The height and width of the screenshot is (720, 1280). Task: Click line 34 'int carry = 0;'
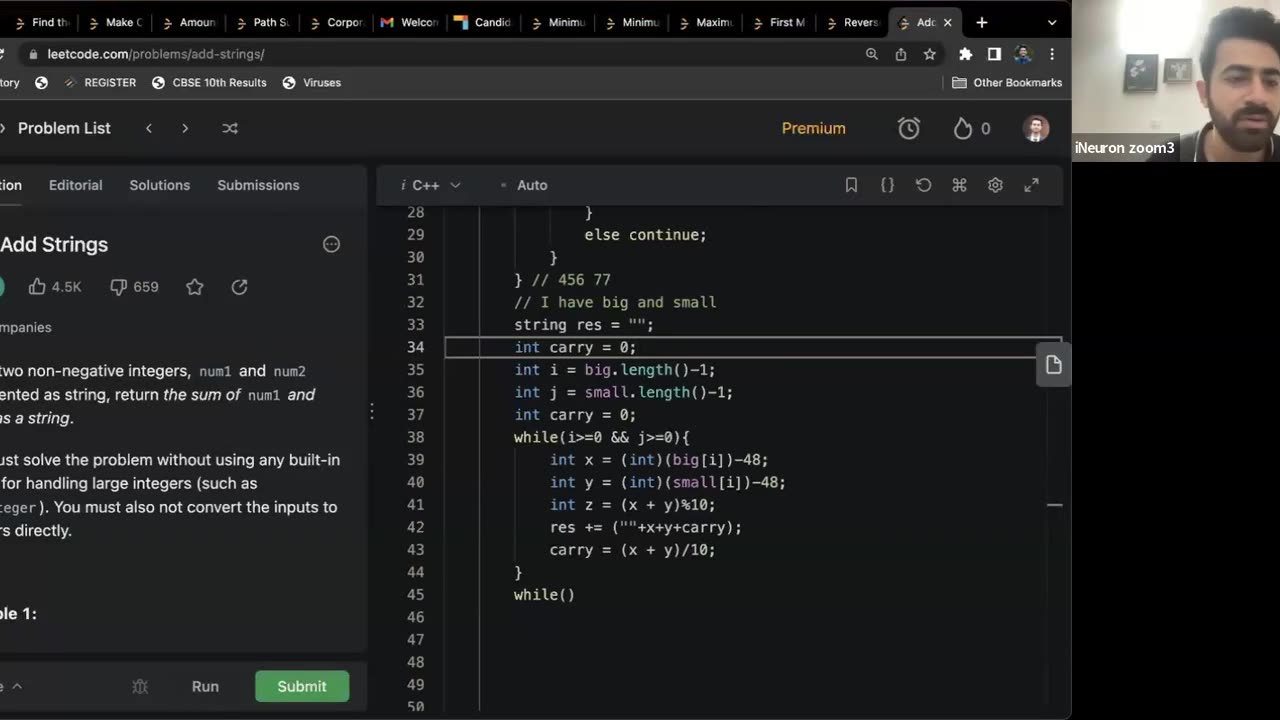pyautogui.click(x=575, y=347)
